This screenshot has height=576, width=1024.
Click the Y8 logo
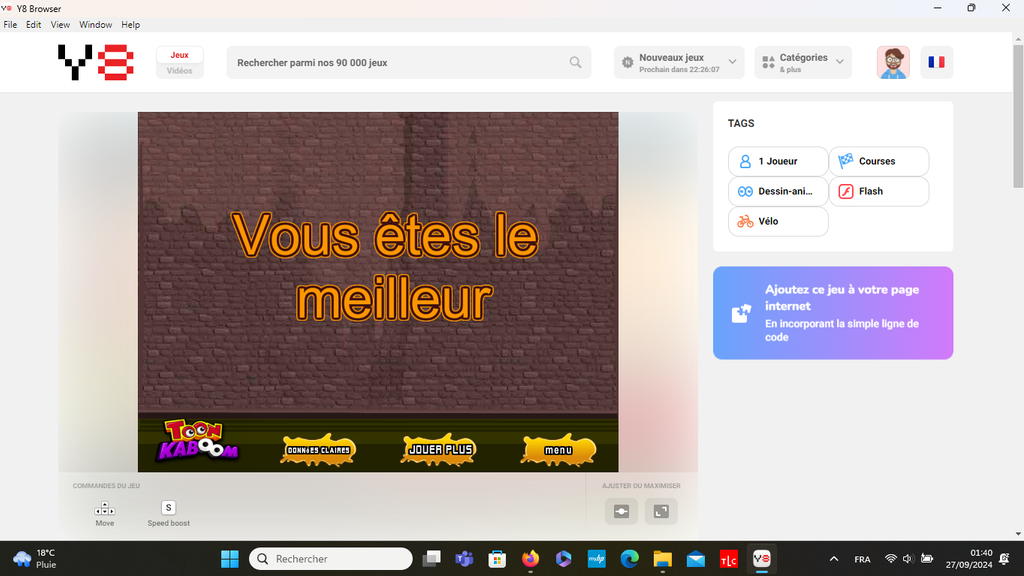[96, 62]
